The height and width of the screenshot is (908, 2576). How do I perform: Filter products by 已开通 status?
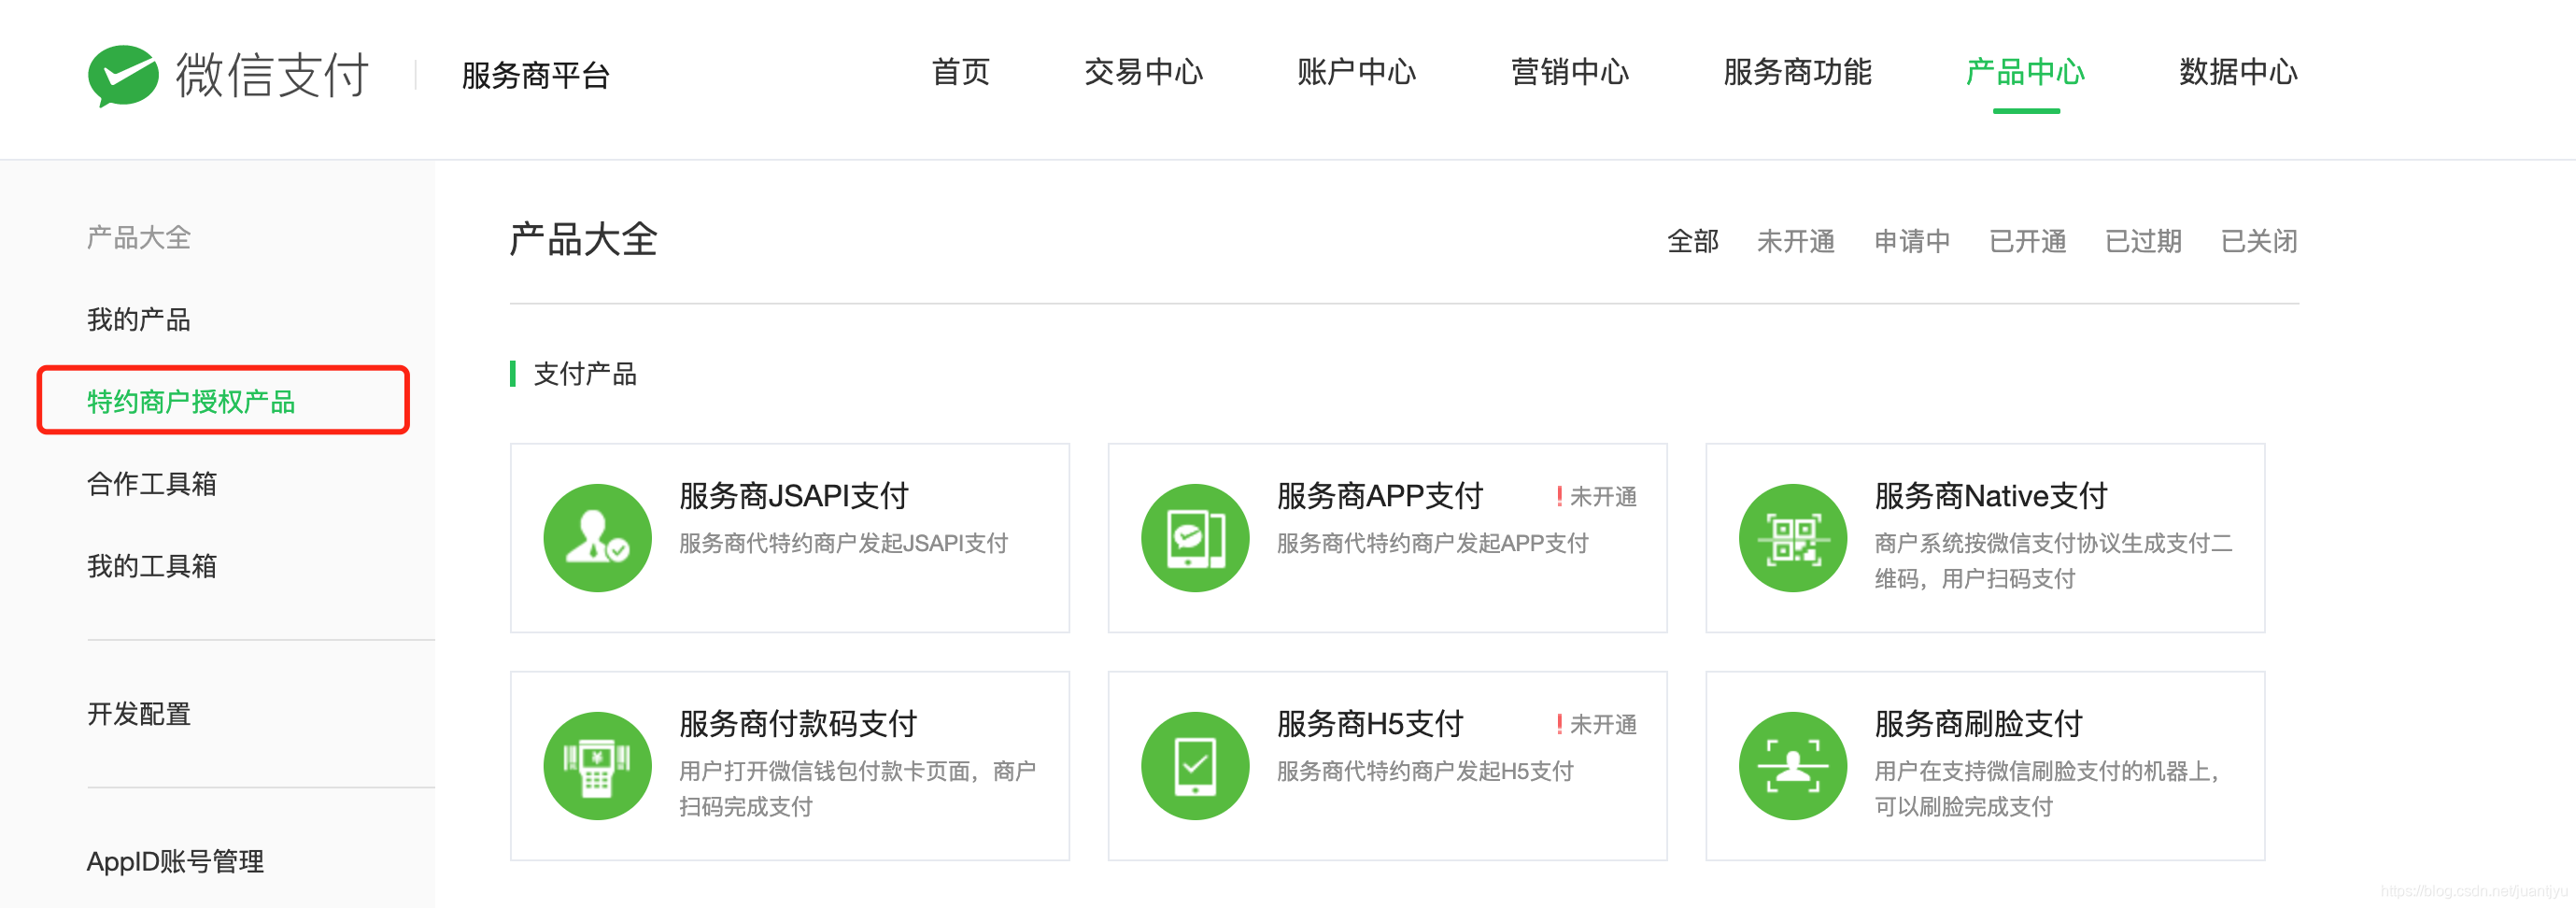click(2028, 241)
